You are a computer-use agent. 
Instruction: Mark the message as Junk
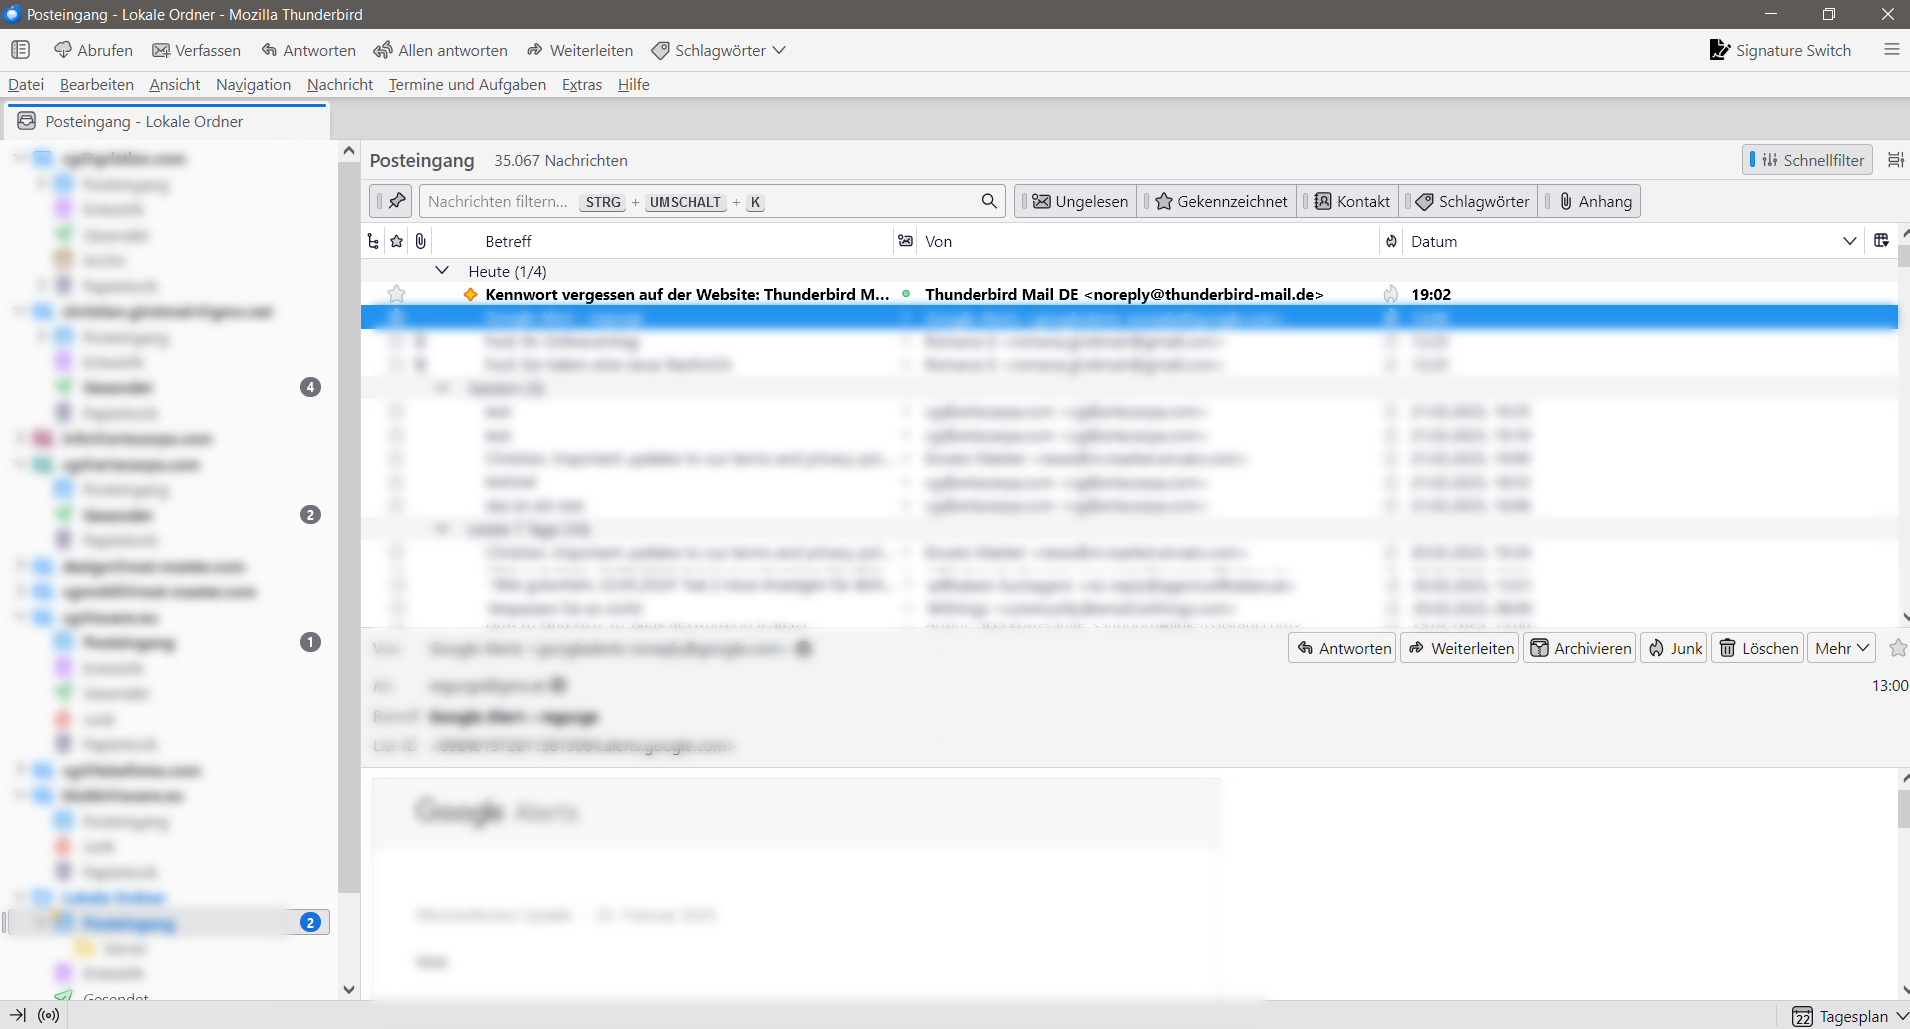pos(1674,648)
